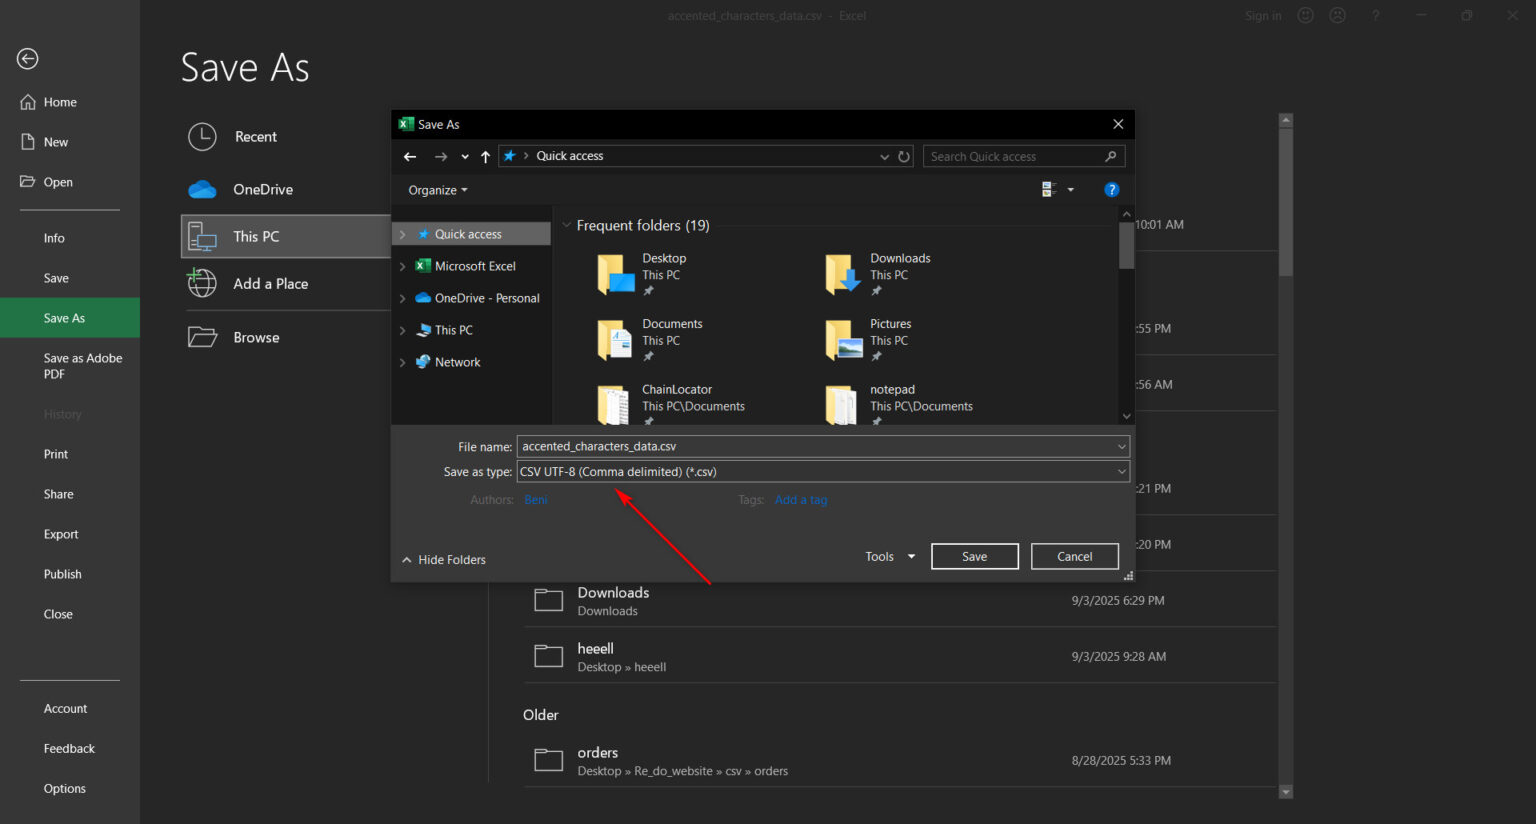This screenshot has height=824, width=1536.
Task: Click the File name input field
Action: (815, 447)
